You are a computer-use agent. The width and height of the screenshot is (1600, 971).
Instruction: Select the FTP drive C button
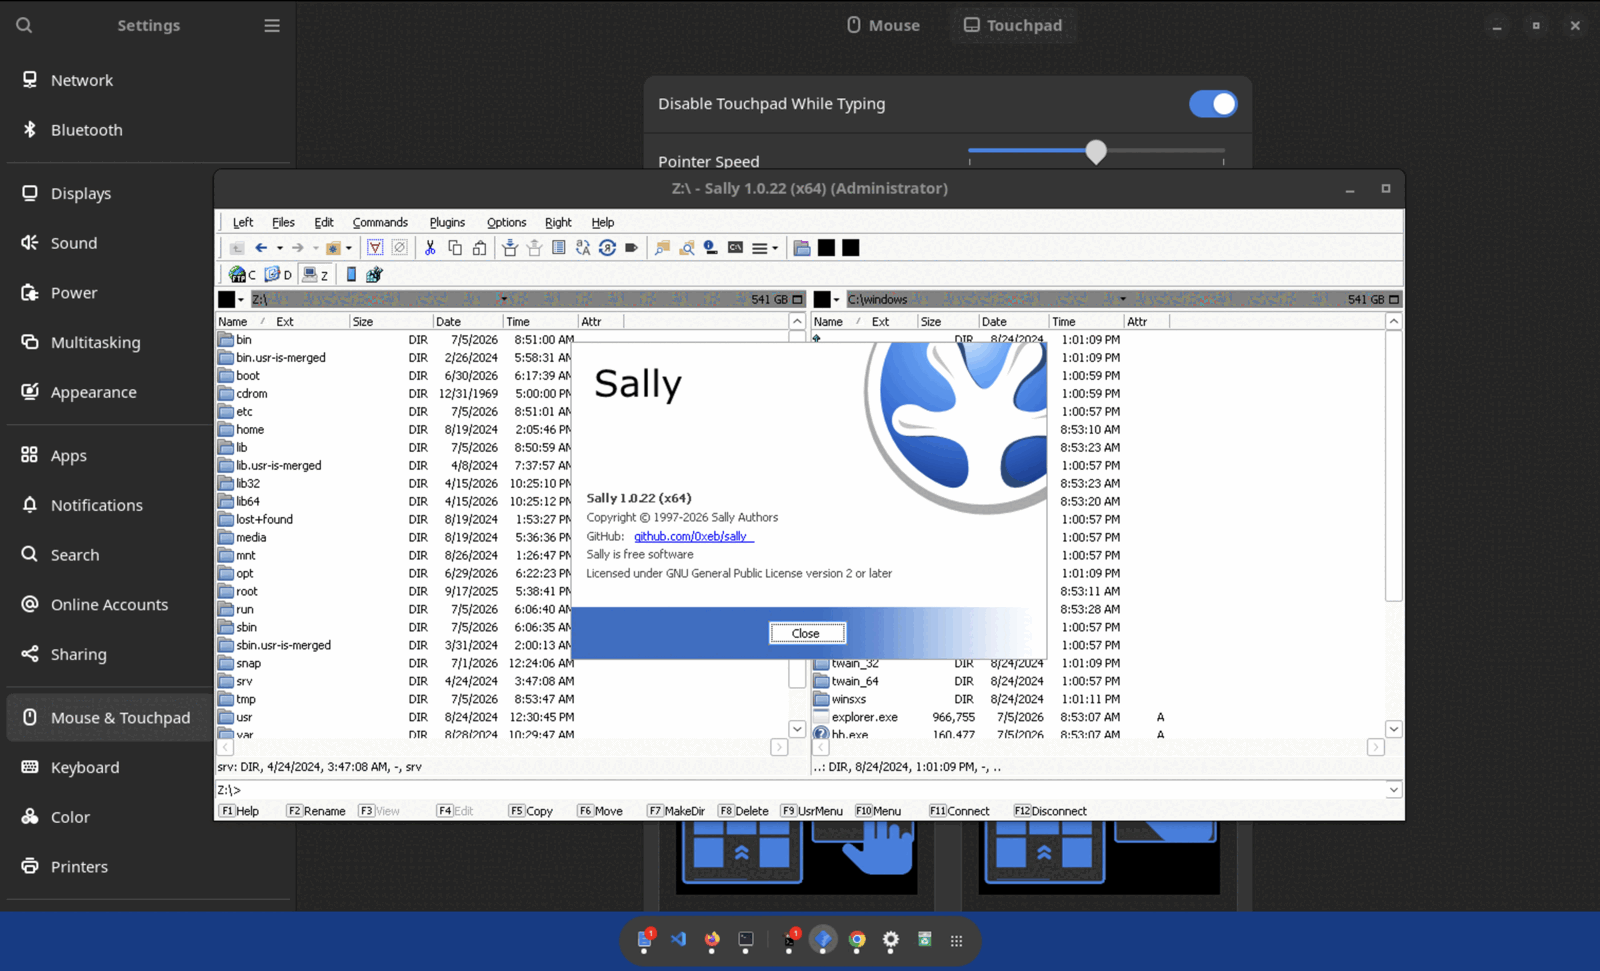coord(242,274)
